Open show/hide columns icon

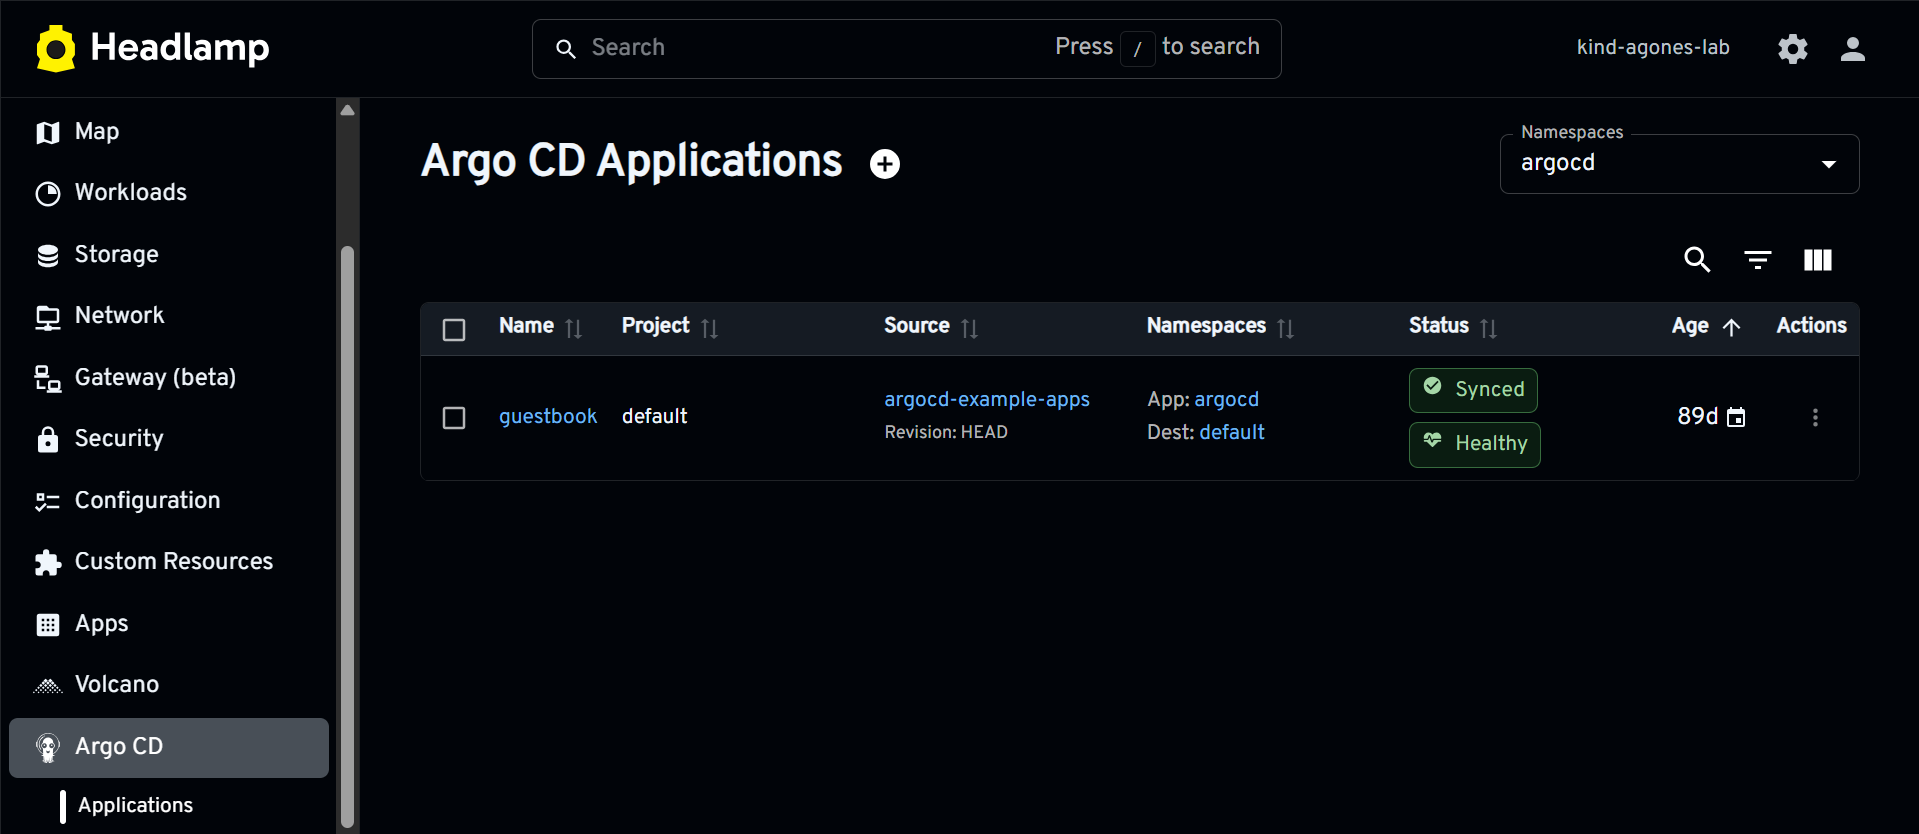[x=1818, y=260]
